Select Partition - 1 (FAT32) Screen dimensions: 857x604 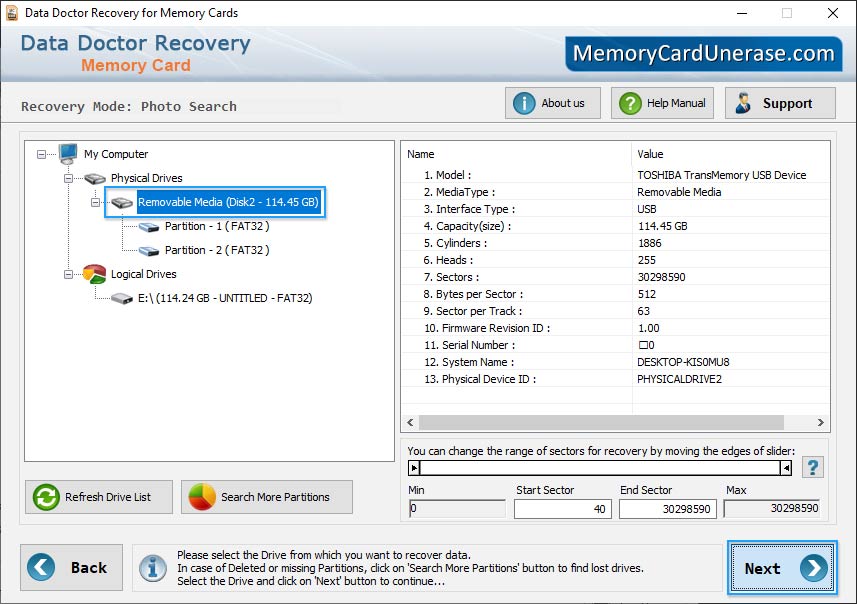[x=217, y=226]
